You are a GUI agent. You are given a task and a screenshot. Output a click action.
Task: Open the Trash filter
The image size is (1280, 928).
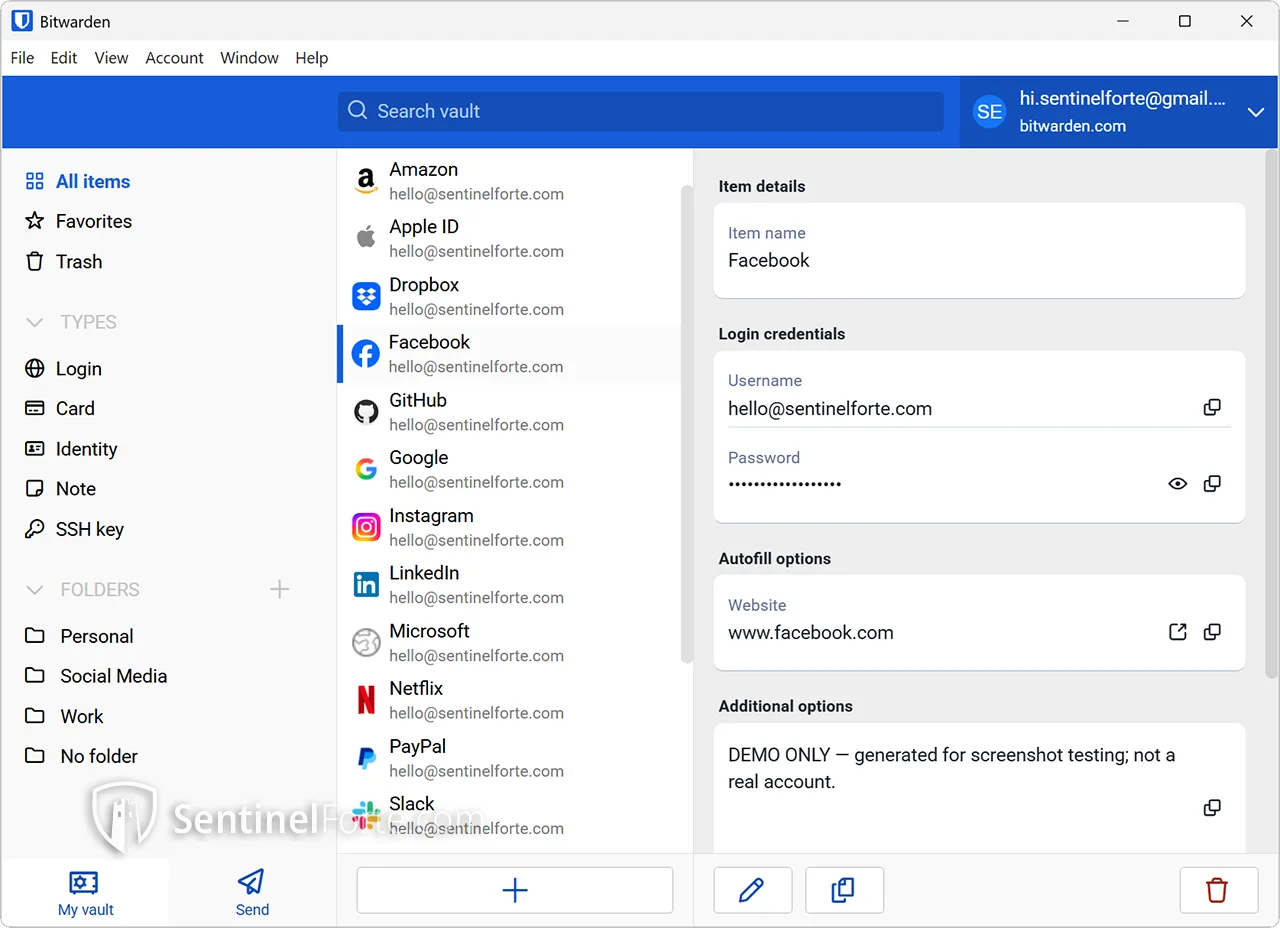point(64,262)
